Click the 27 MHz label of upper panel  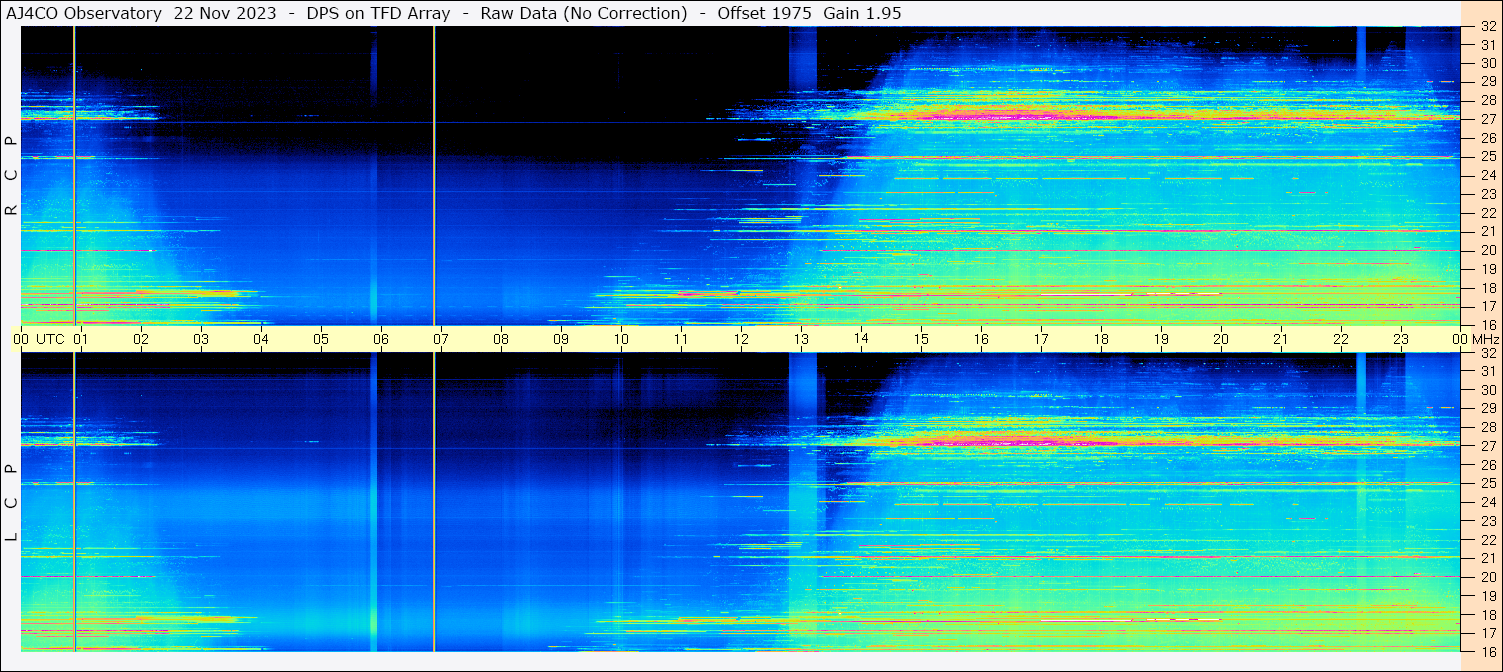[1487, 119]
